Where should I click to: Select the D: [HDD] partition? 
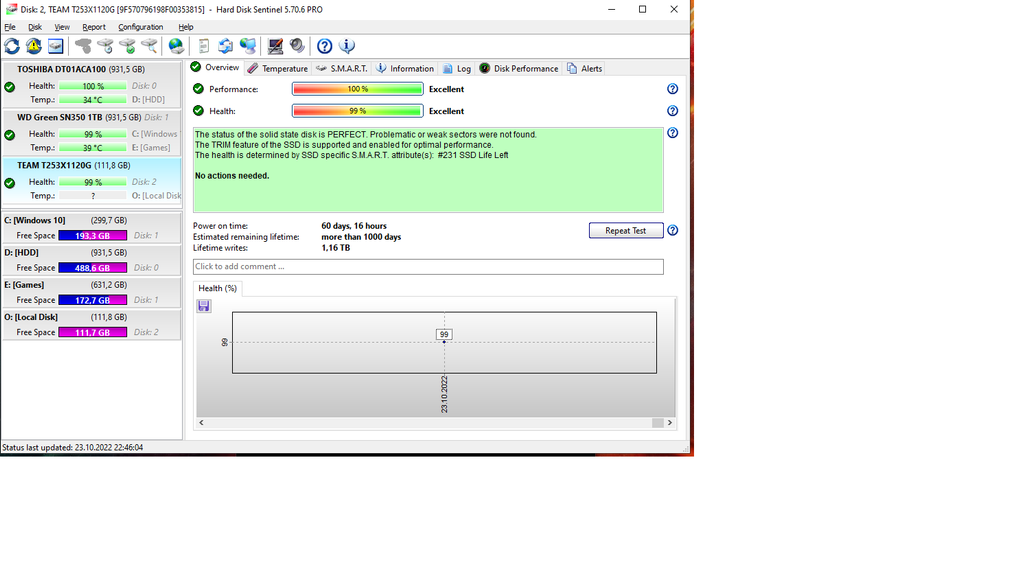91,260
